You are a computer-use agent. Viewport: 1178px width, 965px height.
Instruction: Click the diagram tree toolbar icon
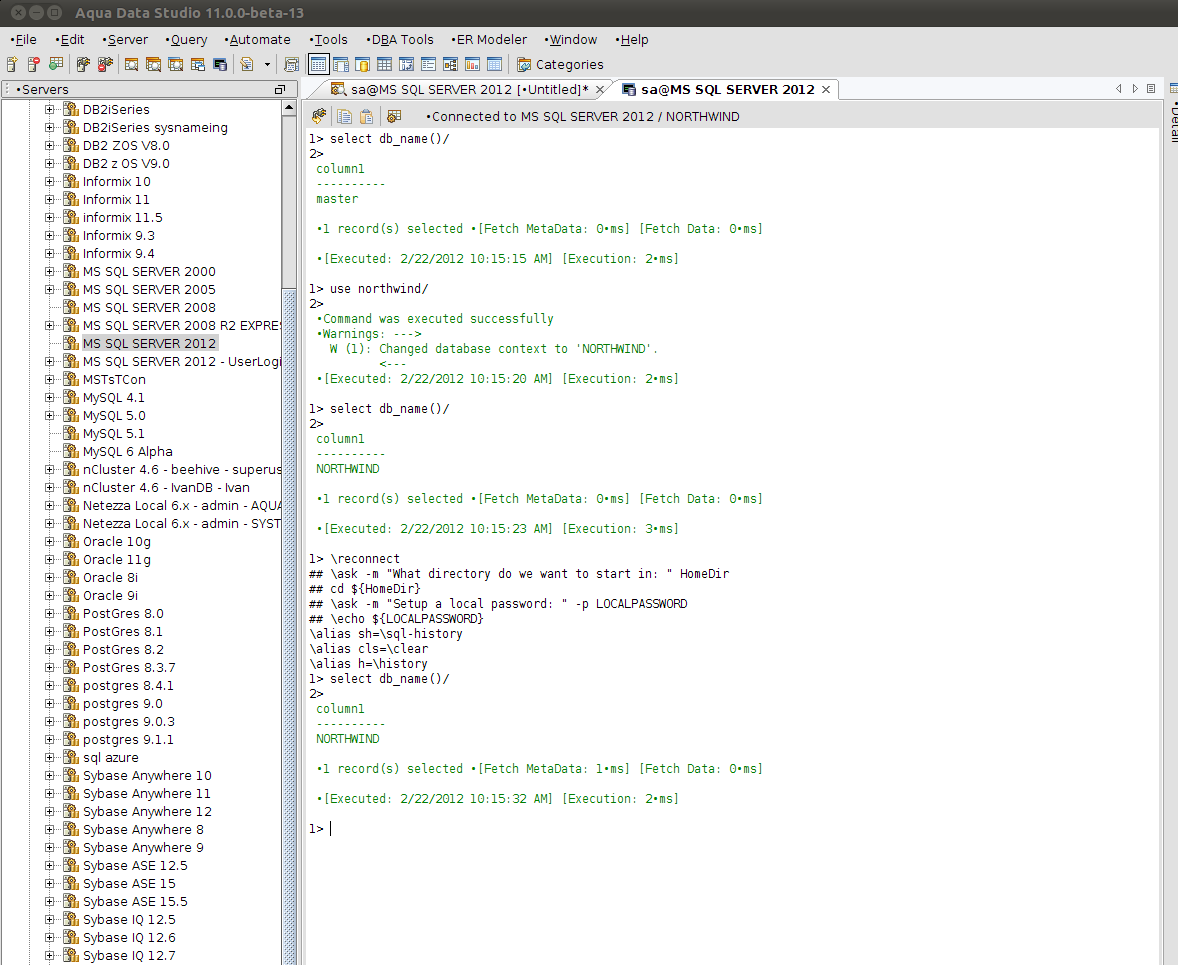click(451, 65)
